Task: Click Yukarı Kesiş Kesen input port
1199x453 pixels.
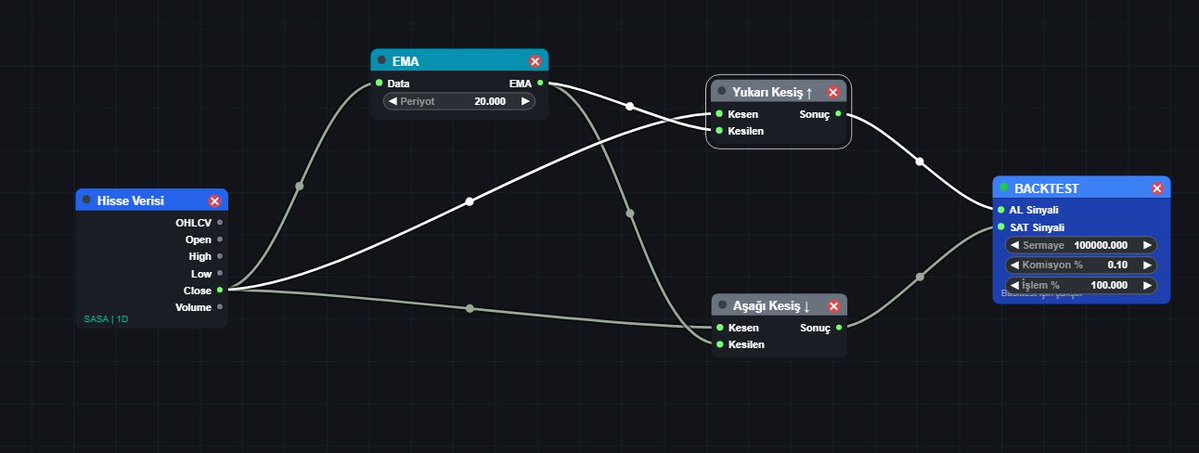Action: click(720, 113)
